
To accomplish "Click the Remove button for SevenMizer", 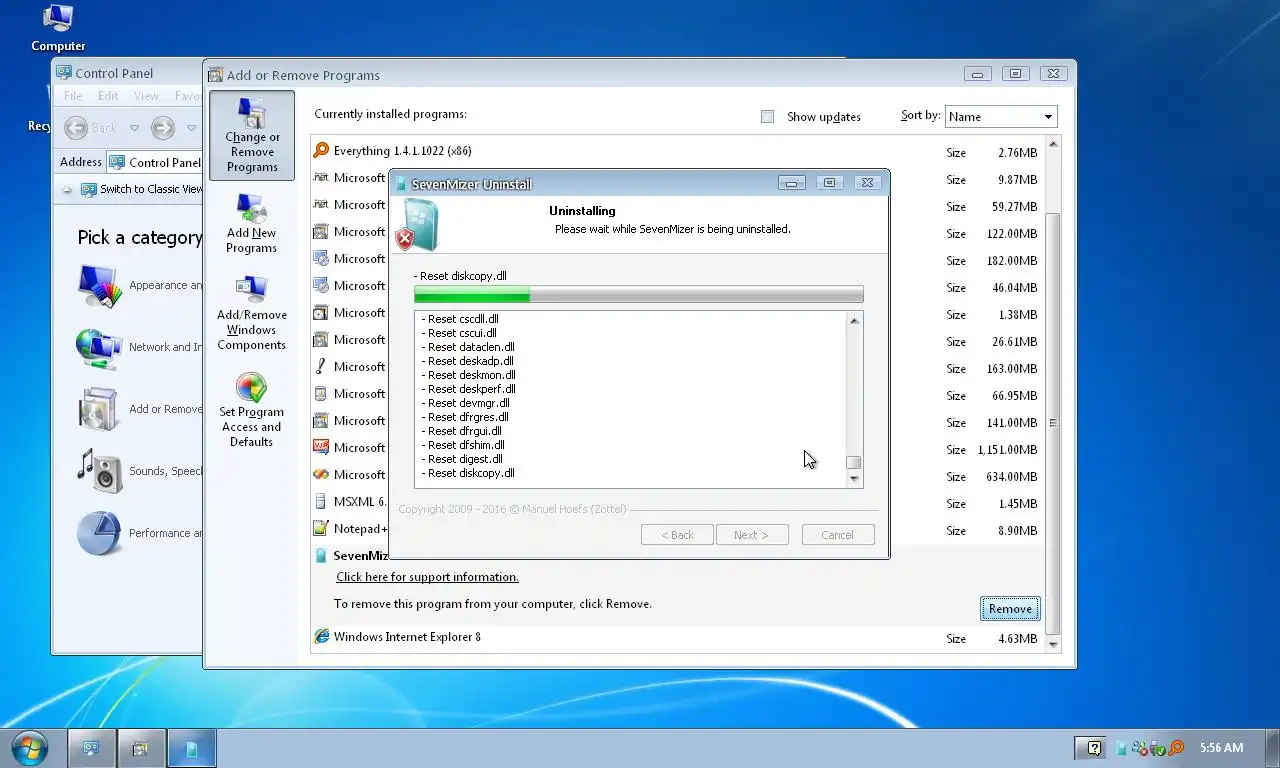I will coord(1010,609).
